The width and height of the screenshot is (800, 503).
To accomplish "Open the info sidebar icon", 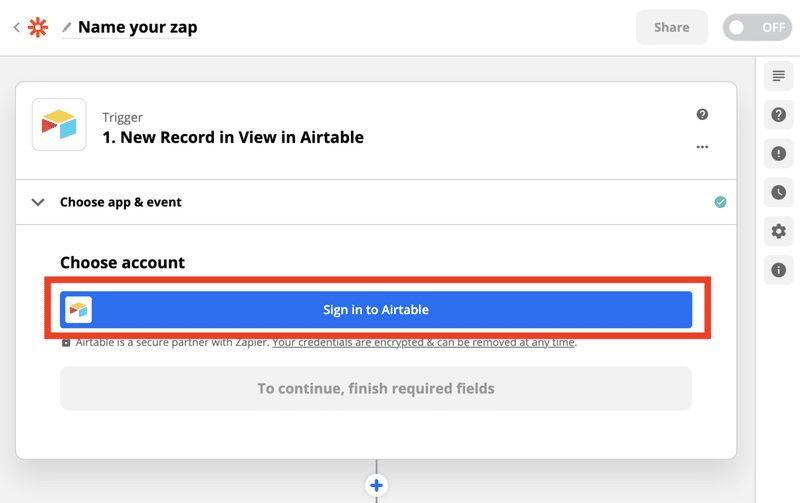I will (x=779, y=270).
